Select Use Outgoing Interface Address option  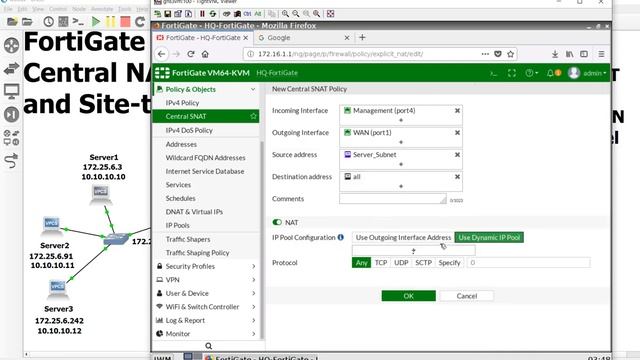403,237
